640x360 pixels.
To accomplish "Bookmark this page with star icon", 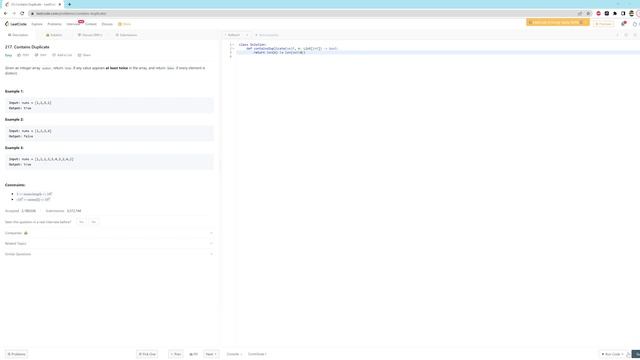I will pos(588,13).
